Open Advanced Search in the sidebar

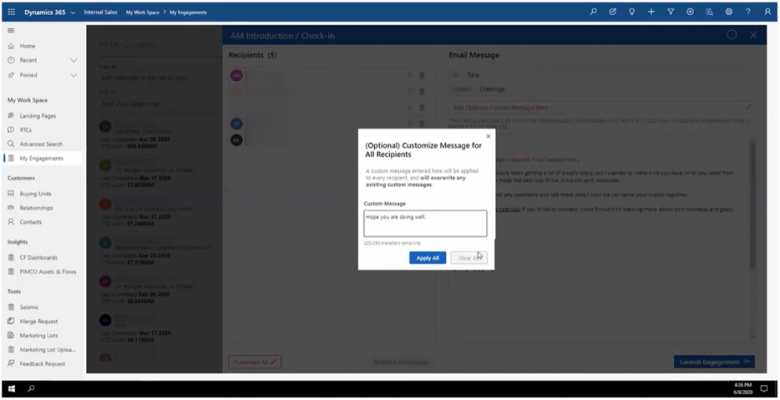pos(41,144)
